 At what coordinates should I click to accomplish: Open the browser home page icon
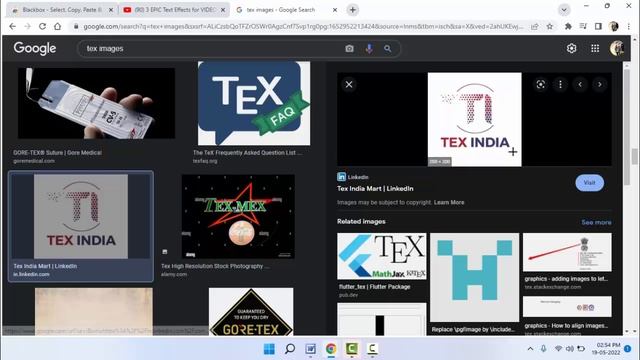tap(58, 26)
